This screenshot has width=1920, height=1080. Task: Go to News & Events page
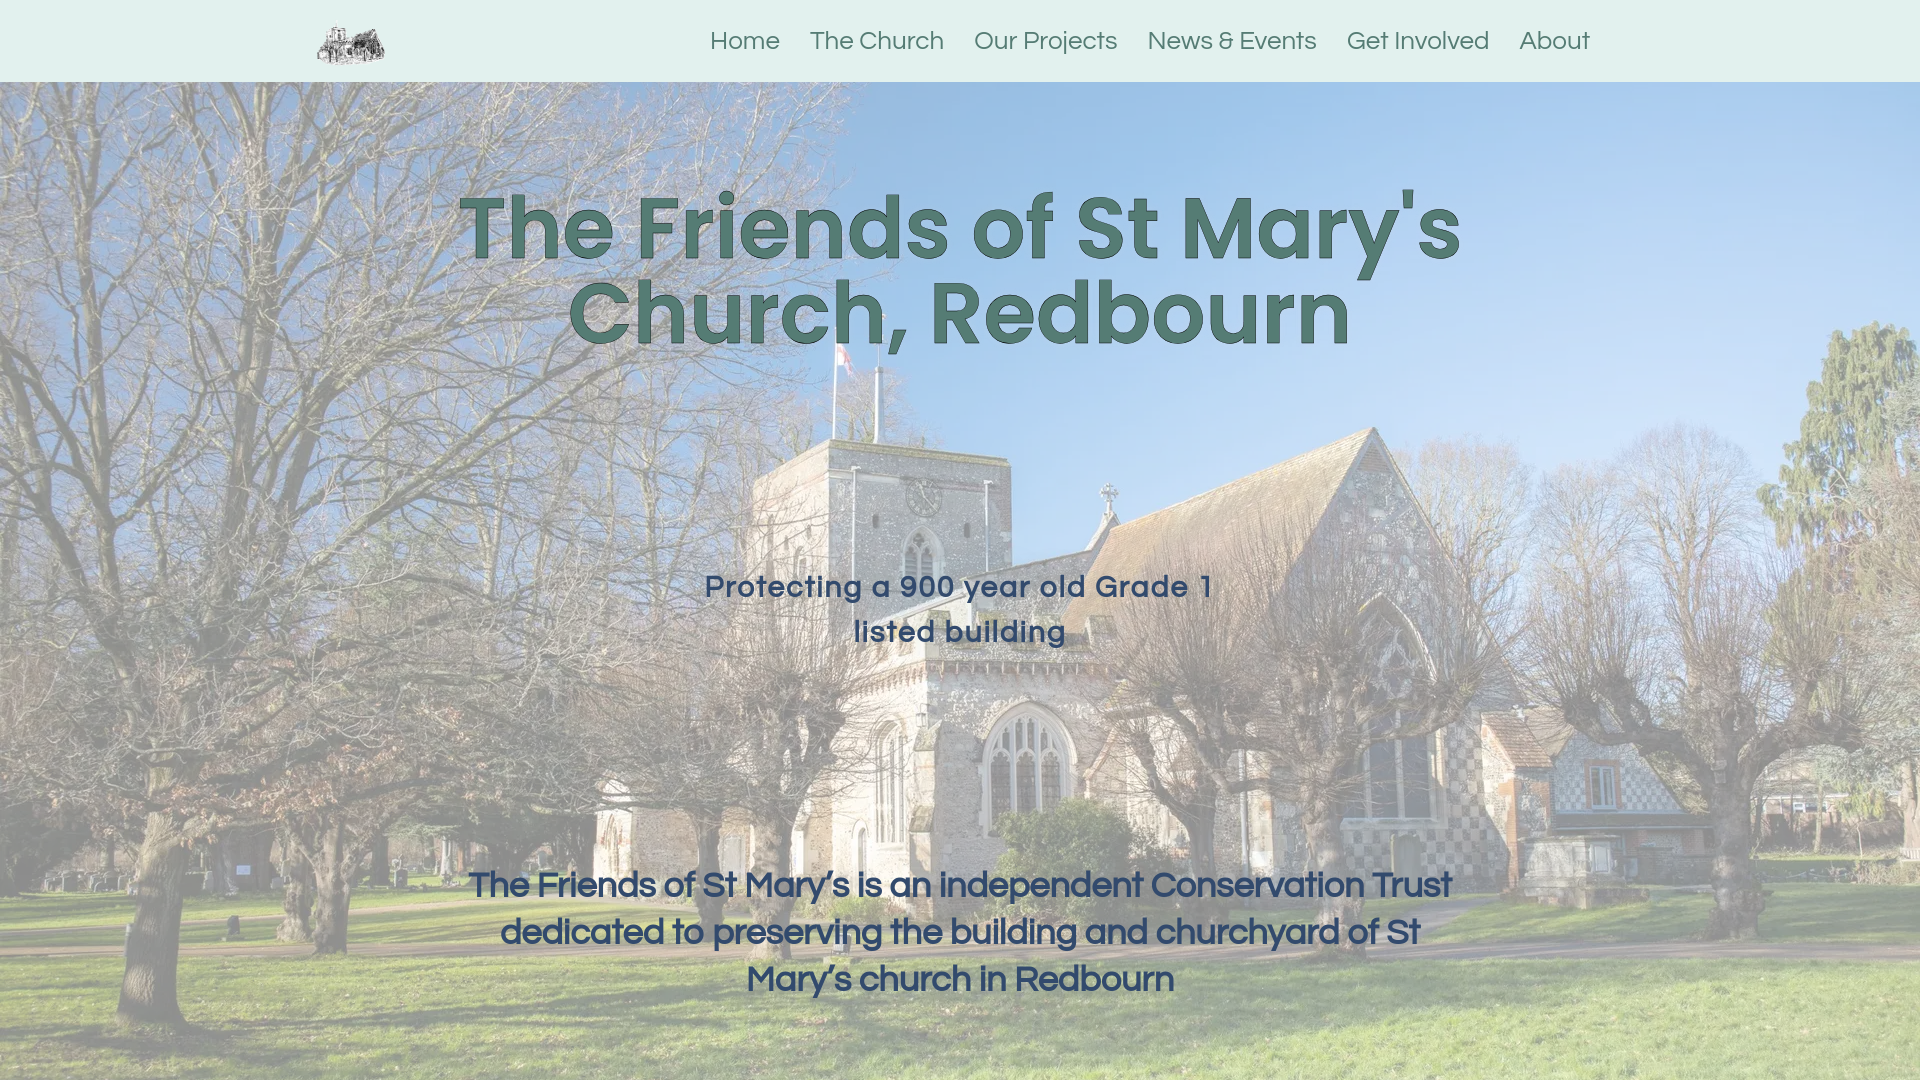1232,41
